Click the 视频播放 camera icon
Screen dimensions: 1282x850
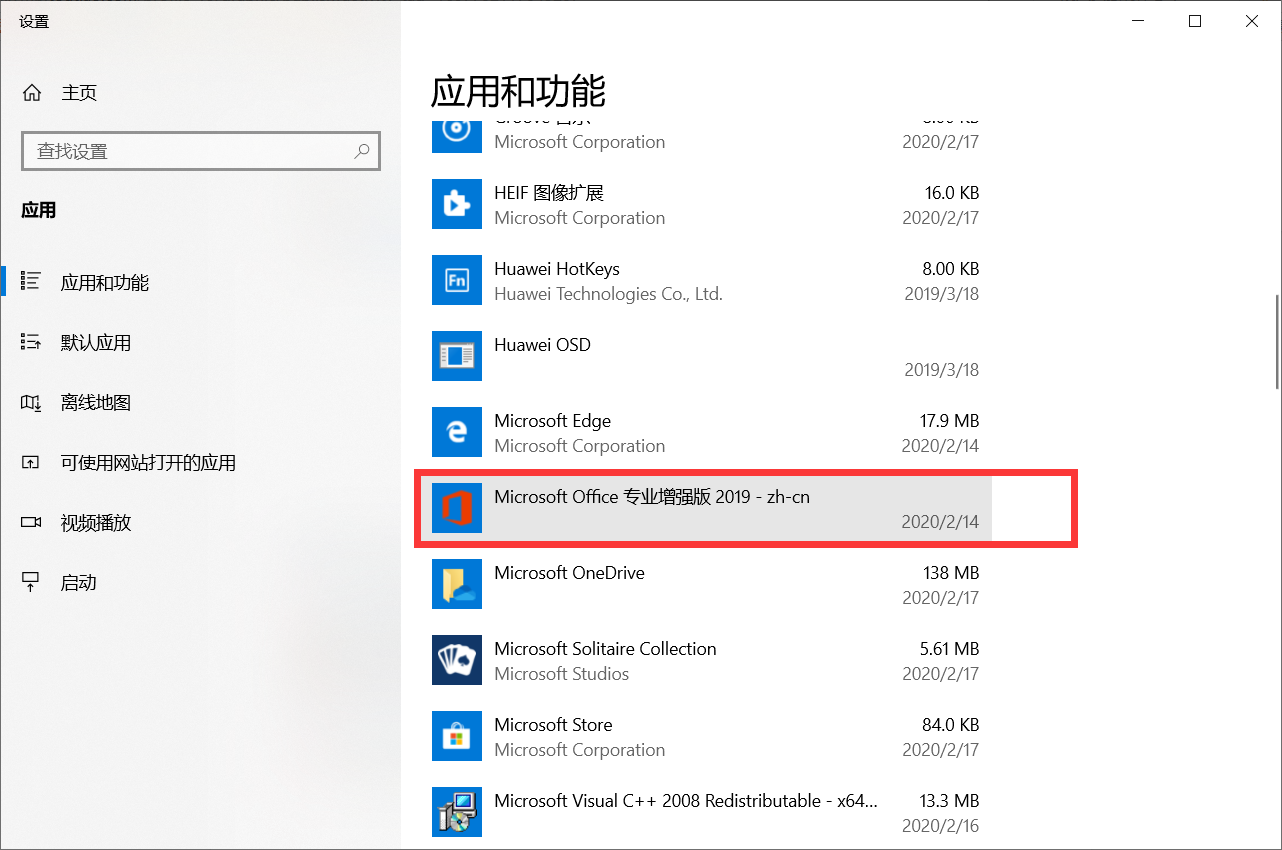coord(31,522)
